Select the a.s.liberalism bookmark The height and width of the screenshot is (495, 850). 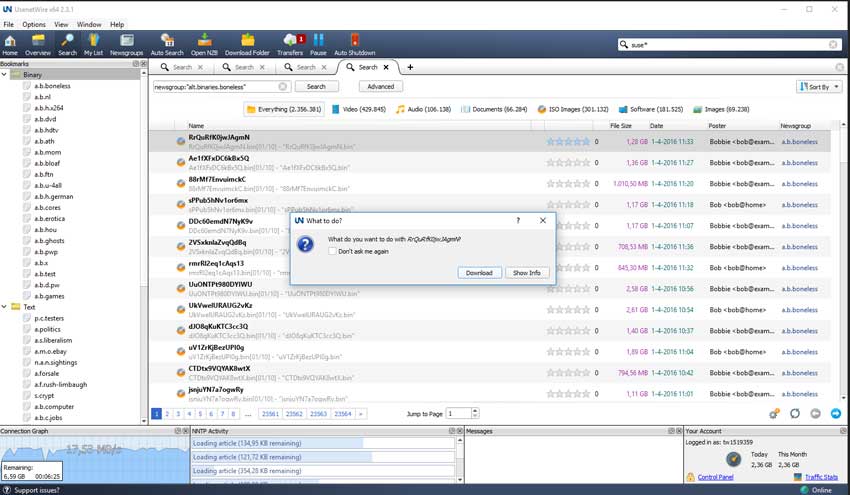53,340
